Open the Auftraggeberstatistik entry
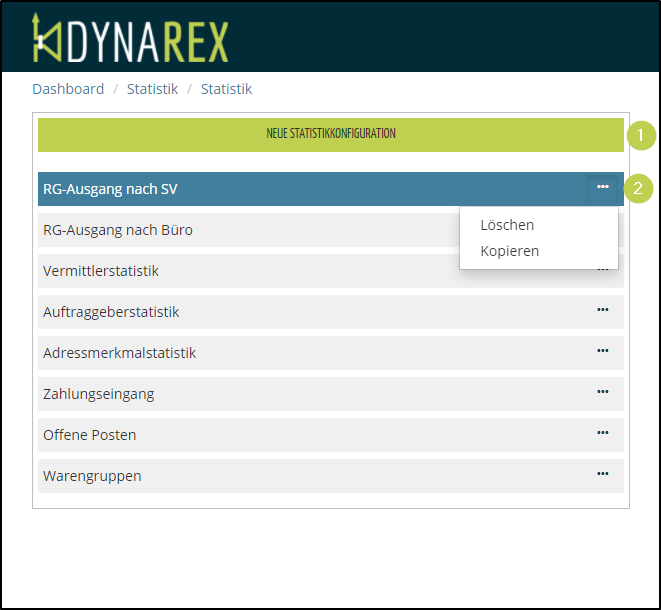This screenshot has height=610, width=661. coord(111,312)
